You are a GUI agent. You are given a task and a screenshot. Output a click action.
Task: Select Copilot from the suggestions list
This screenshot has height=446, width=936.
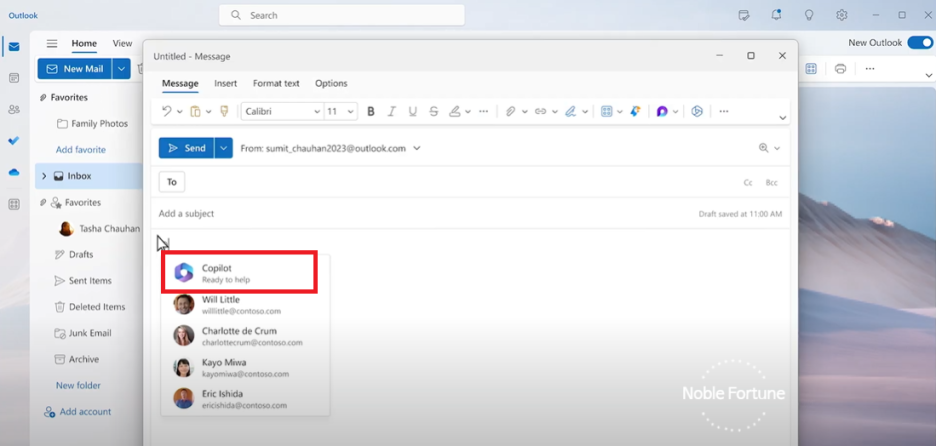239,273
